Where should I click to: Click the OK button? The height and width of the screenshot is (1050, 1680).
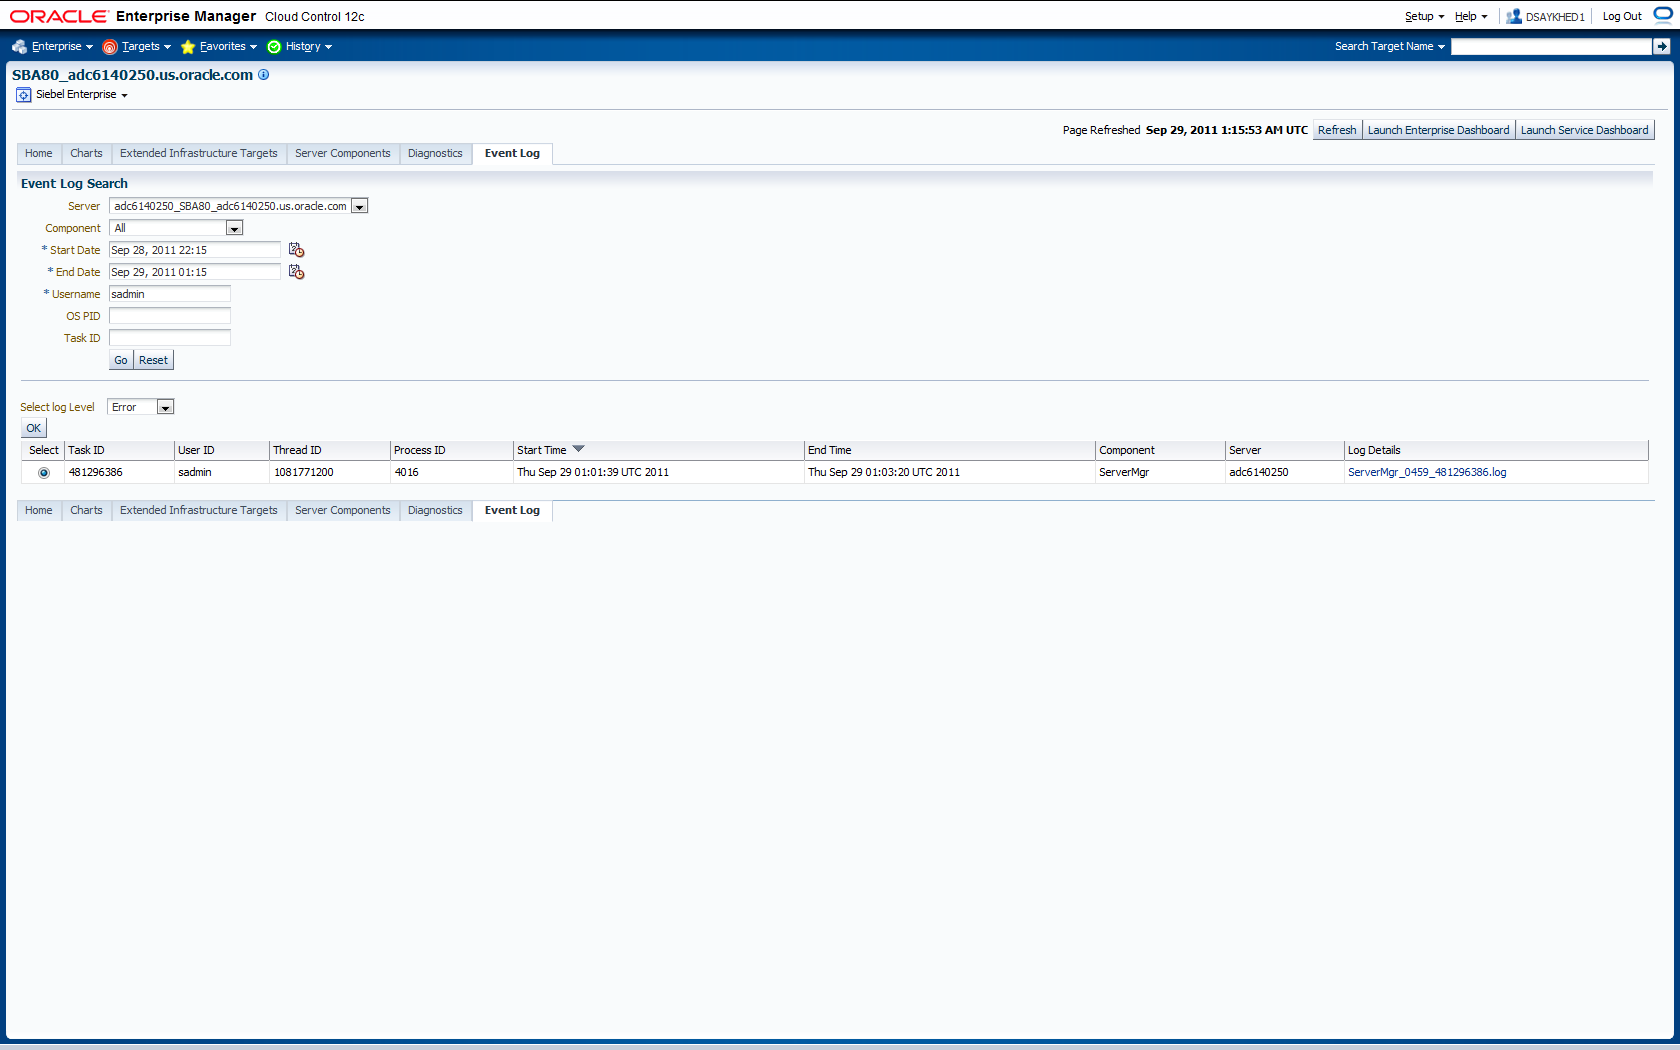(34, 428)
